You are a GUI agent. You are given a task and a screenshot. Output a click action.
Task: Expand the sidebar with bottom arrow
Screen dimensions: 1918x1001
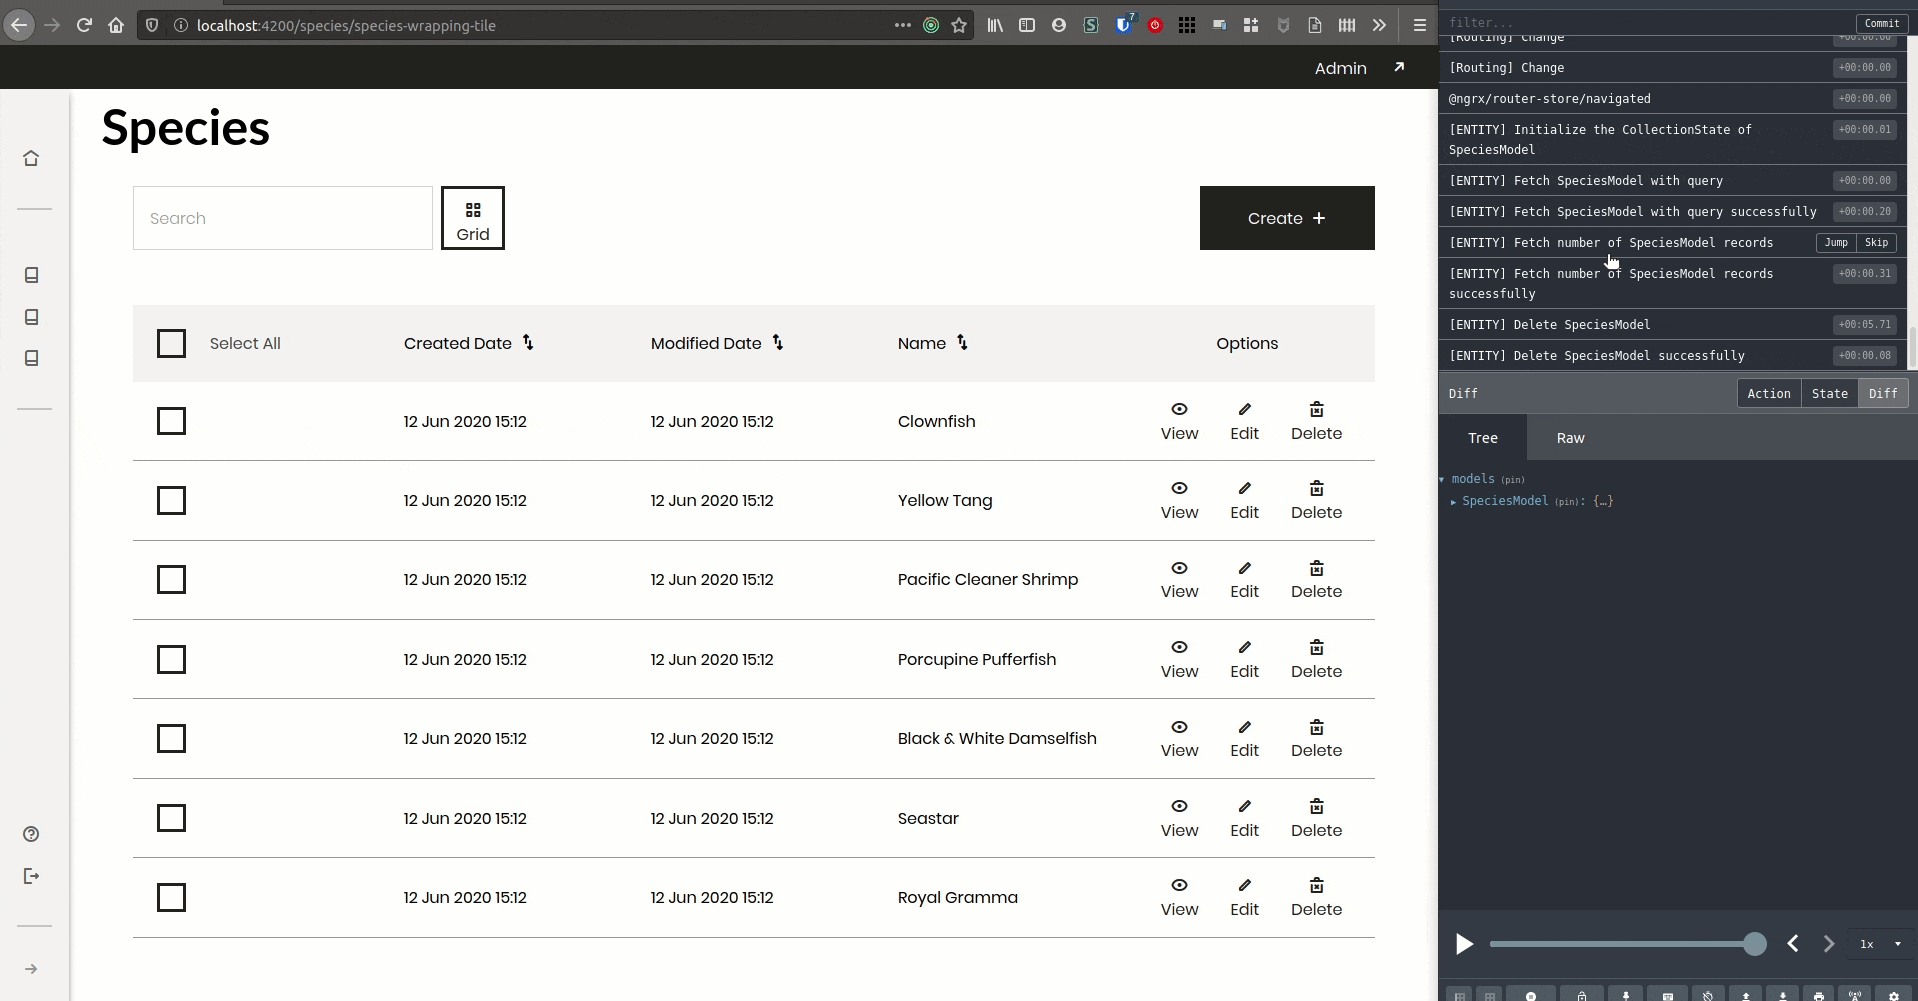[x=31, y=969]
